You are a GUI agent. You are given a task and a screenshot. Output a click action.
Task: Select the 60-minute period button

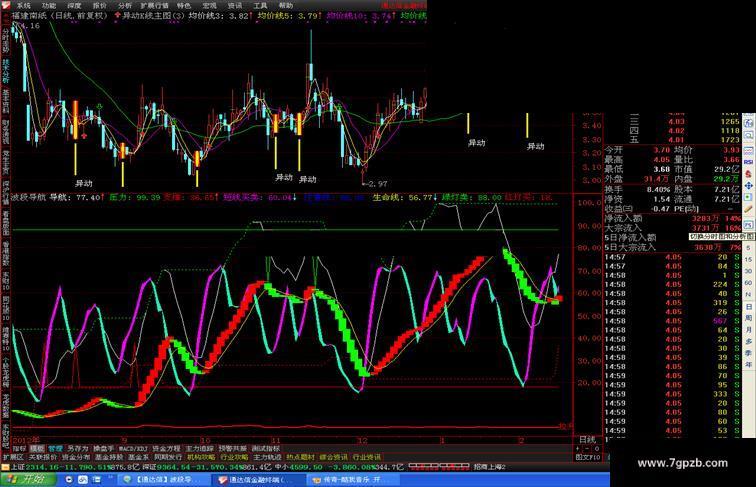coord(748,283)
